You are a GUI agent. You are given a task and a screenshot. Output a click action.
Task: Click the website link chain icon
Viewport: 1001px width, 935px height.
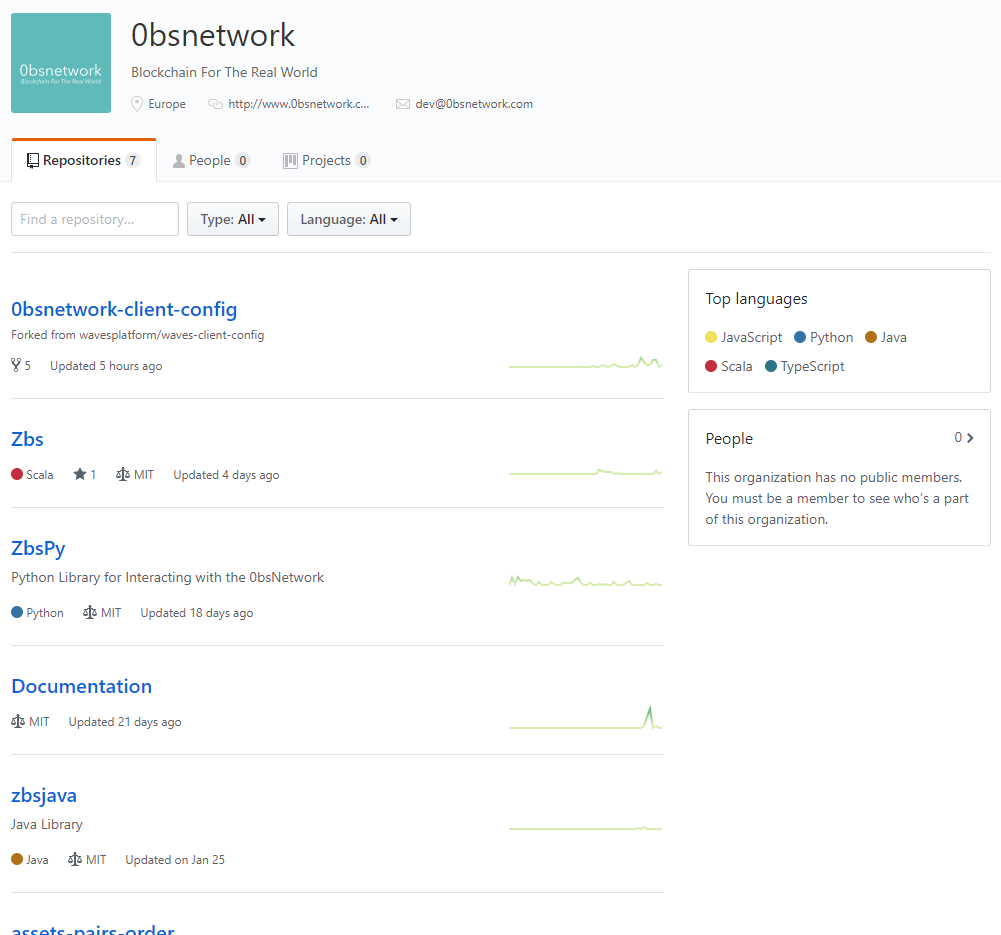[x=215, y=104]
